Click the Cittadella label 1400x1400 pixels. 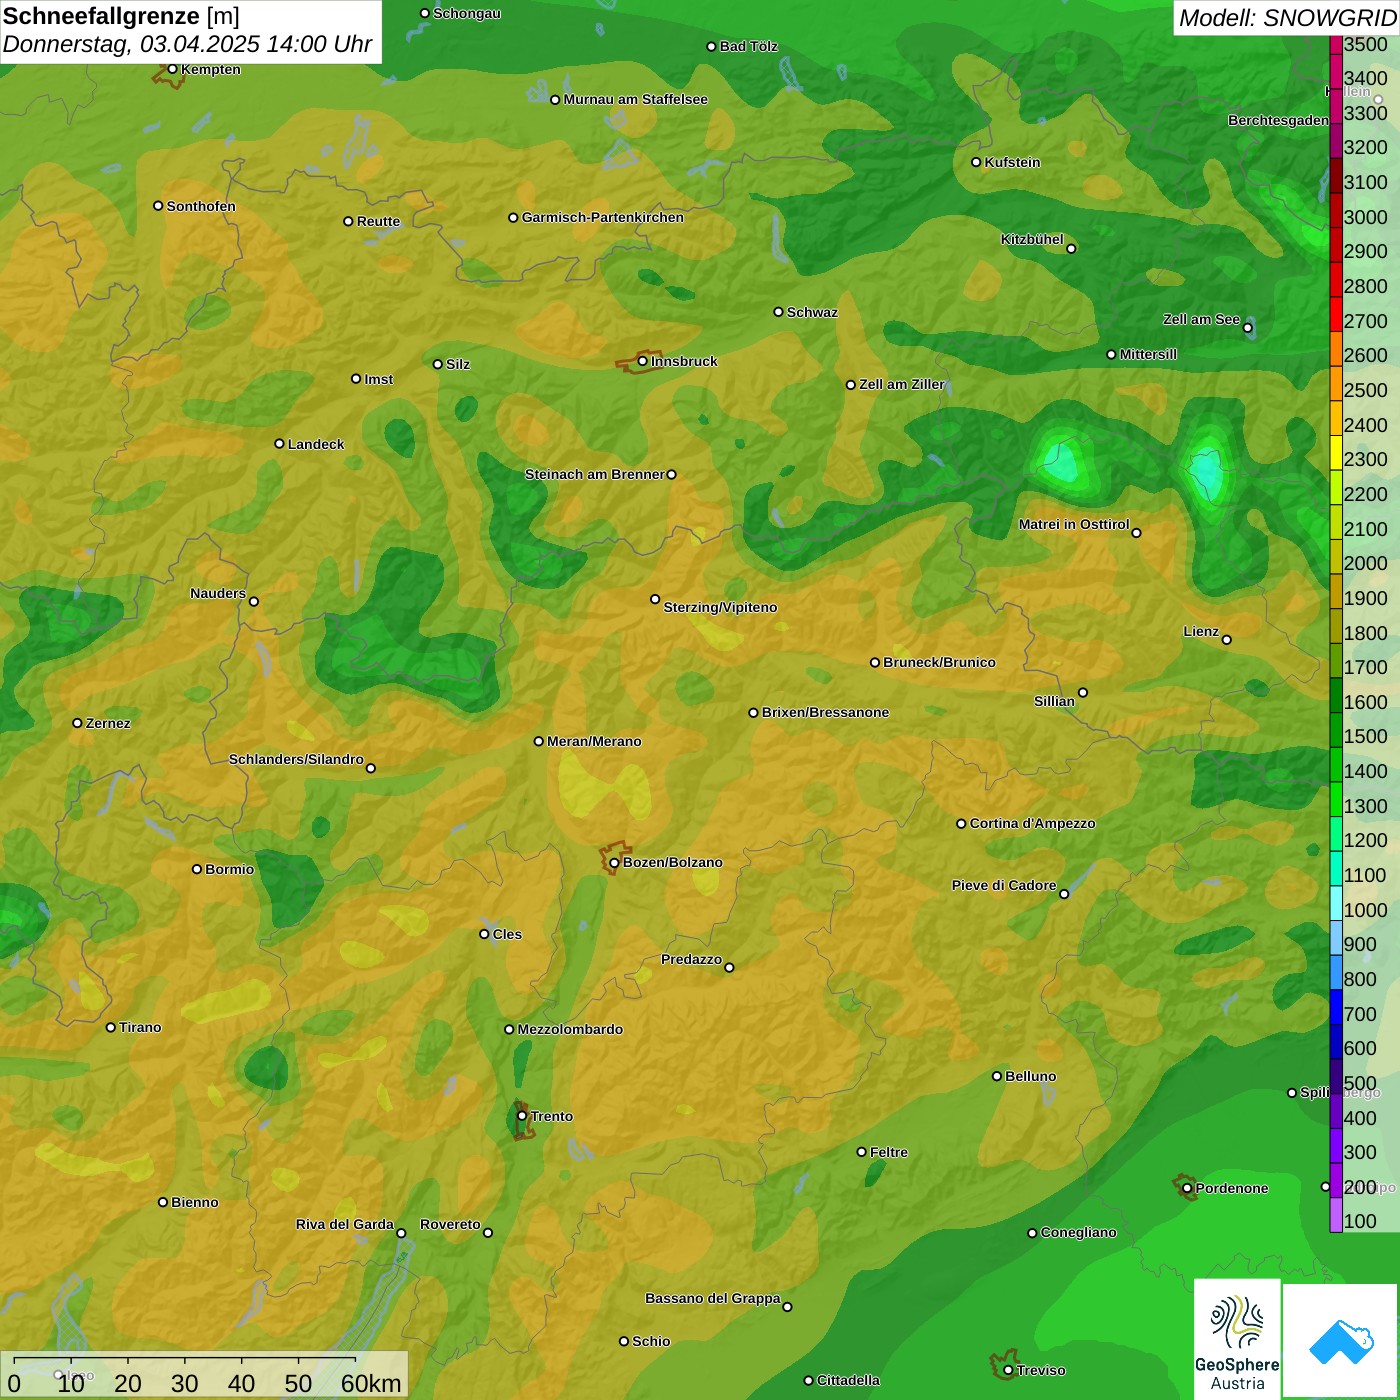[848, 1380]
